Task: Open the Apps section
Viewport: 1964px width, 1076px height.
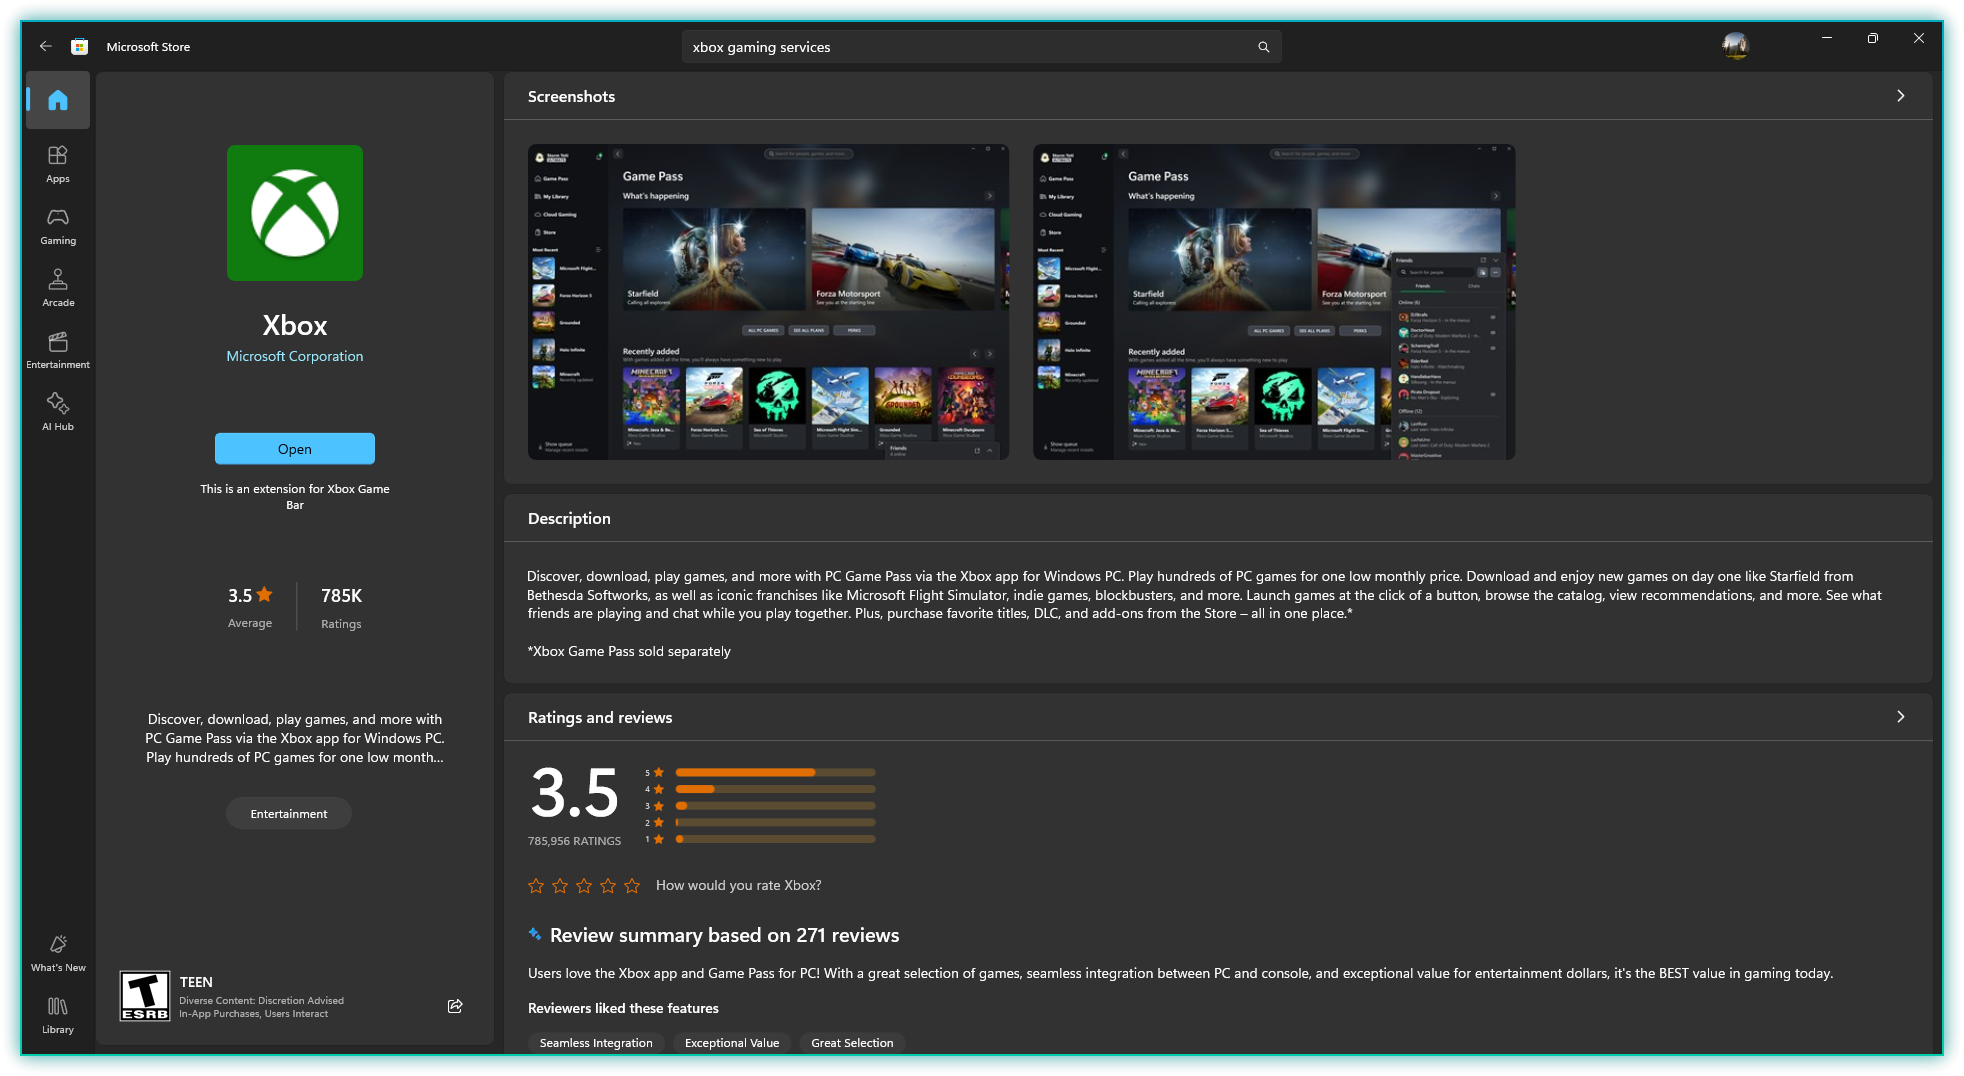Action: point(58,163)
